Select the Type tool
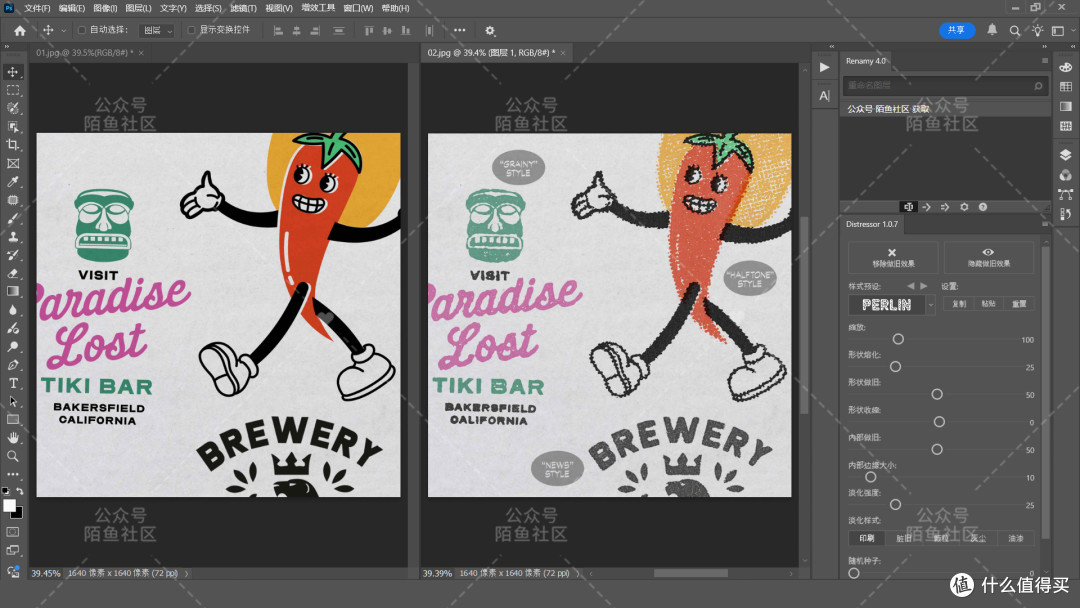Image resolution: width=1080 pixels, height=608 pixels. tap(13, 384)
